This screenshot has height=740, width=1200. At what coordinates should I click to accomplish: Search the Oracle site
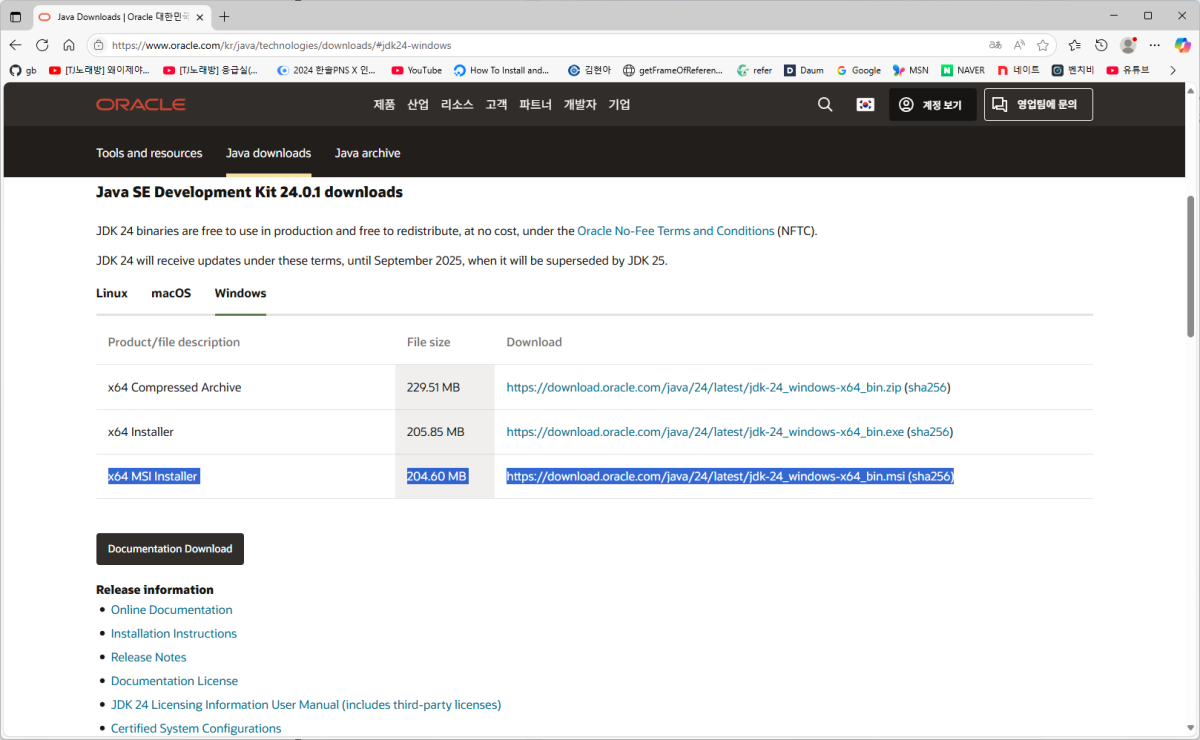825,105
